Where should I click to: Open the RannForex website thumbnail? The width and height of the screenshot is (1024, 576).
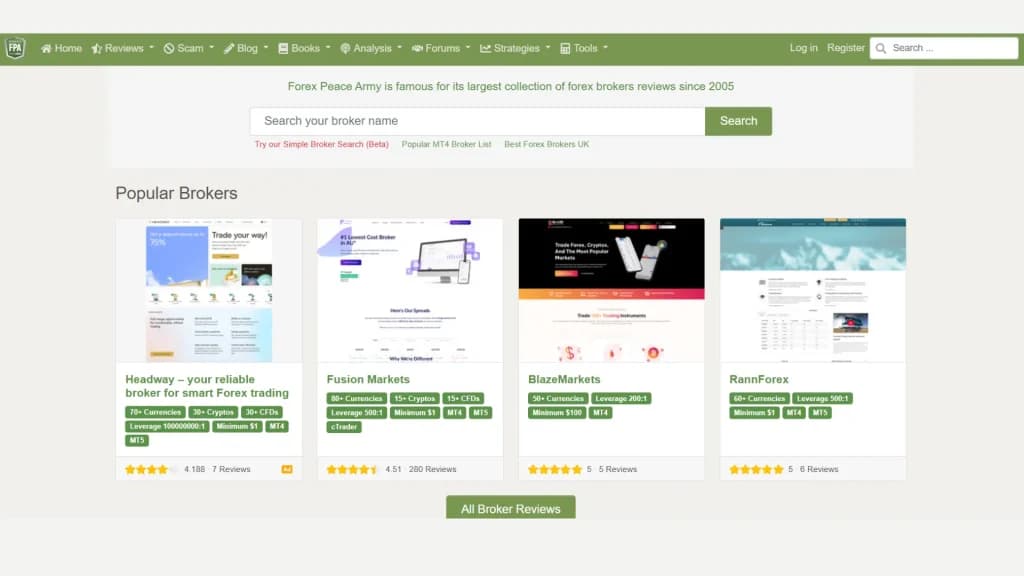[x=813, y=291]
